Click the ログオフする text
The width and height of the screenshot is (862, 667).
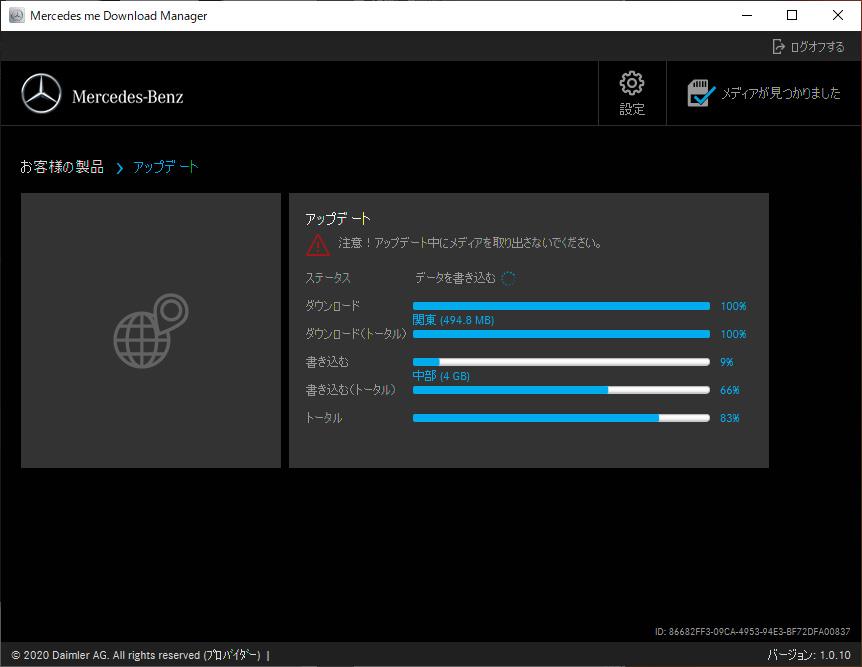coord(817,47)
